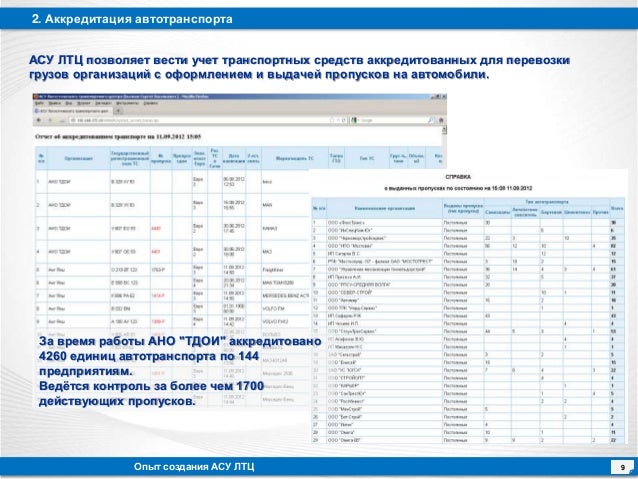
Task: Click the slide title Аккредитация автотранспорта
Action: coord(133,19)
